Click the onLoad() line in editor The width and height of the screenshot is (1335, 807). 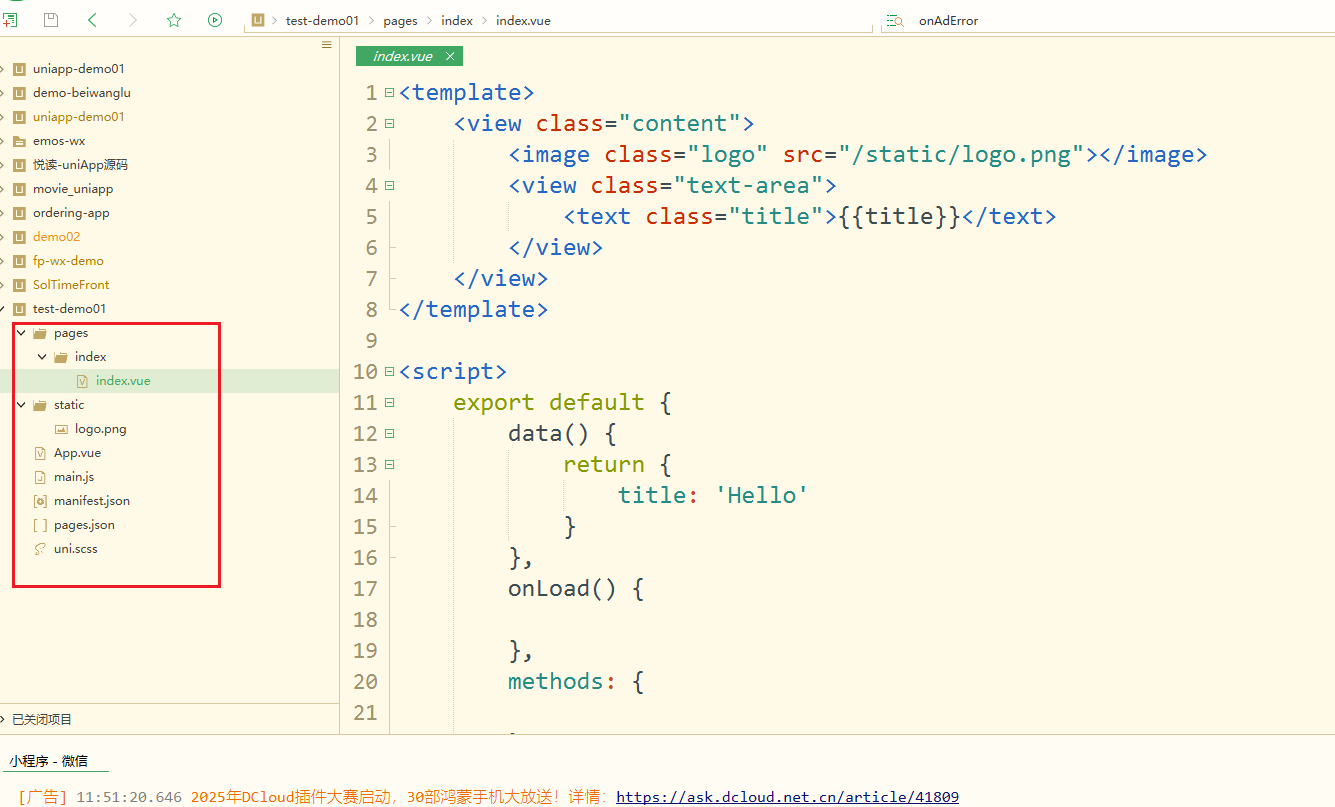576,588
